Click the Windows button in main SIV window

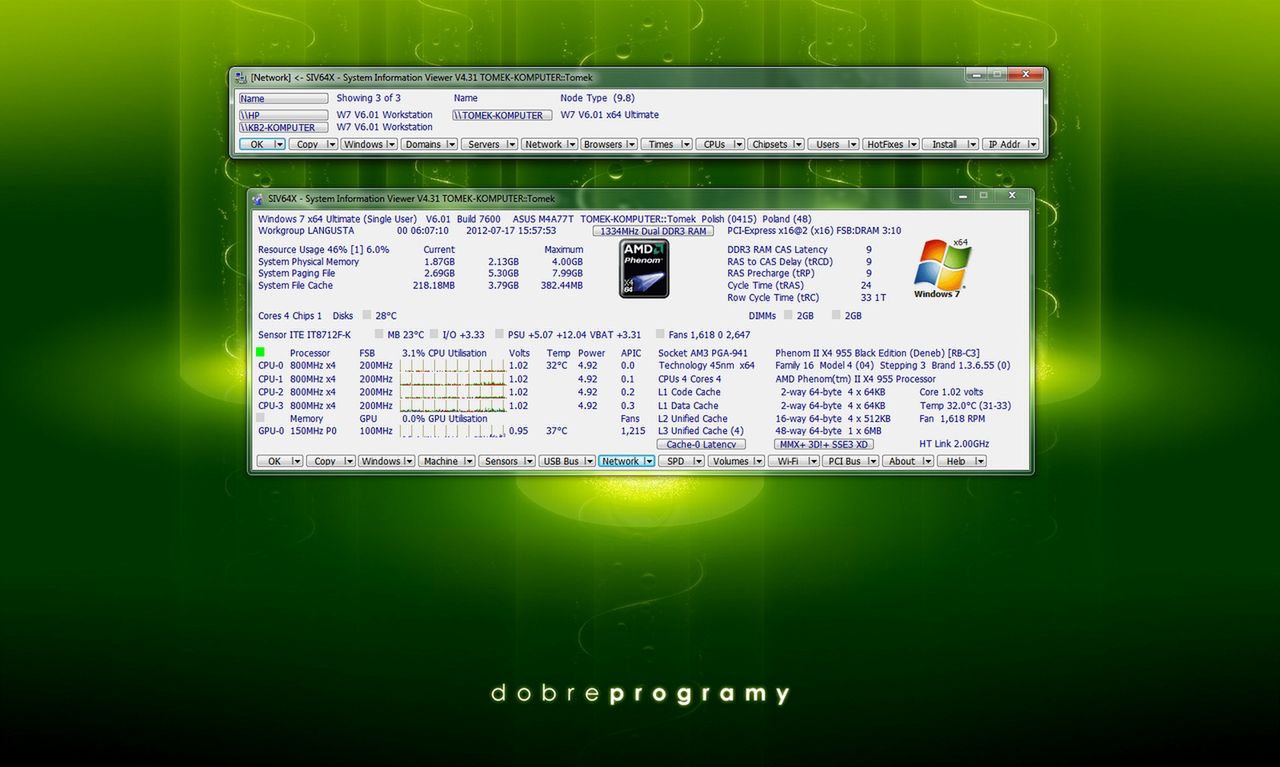point(386,461)
